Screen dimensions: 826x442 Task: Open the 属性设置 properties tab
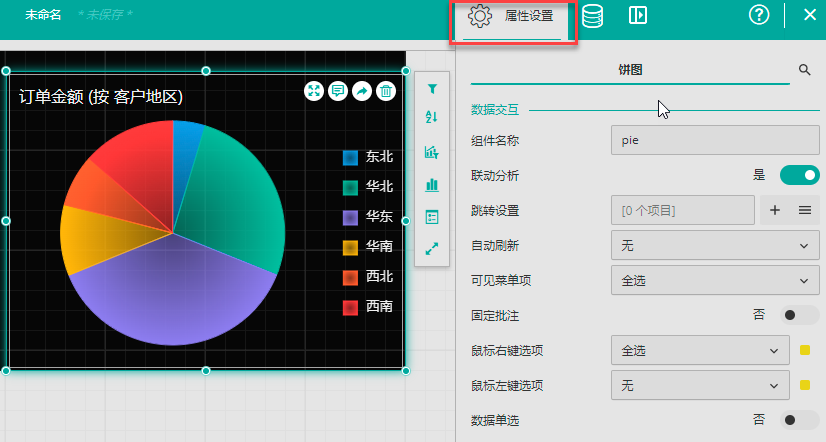(x=510, y=16)
